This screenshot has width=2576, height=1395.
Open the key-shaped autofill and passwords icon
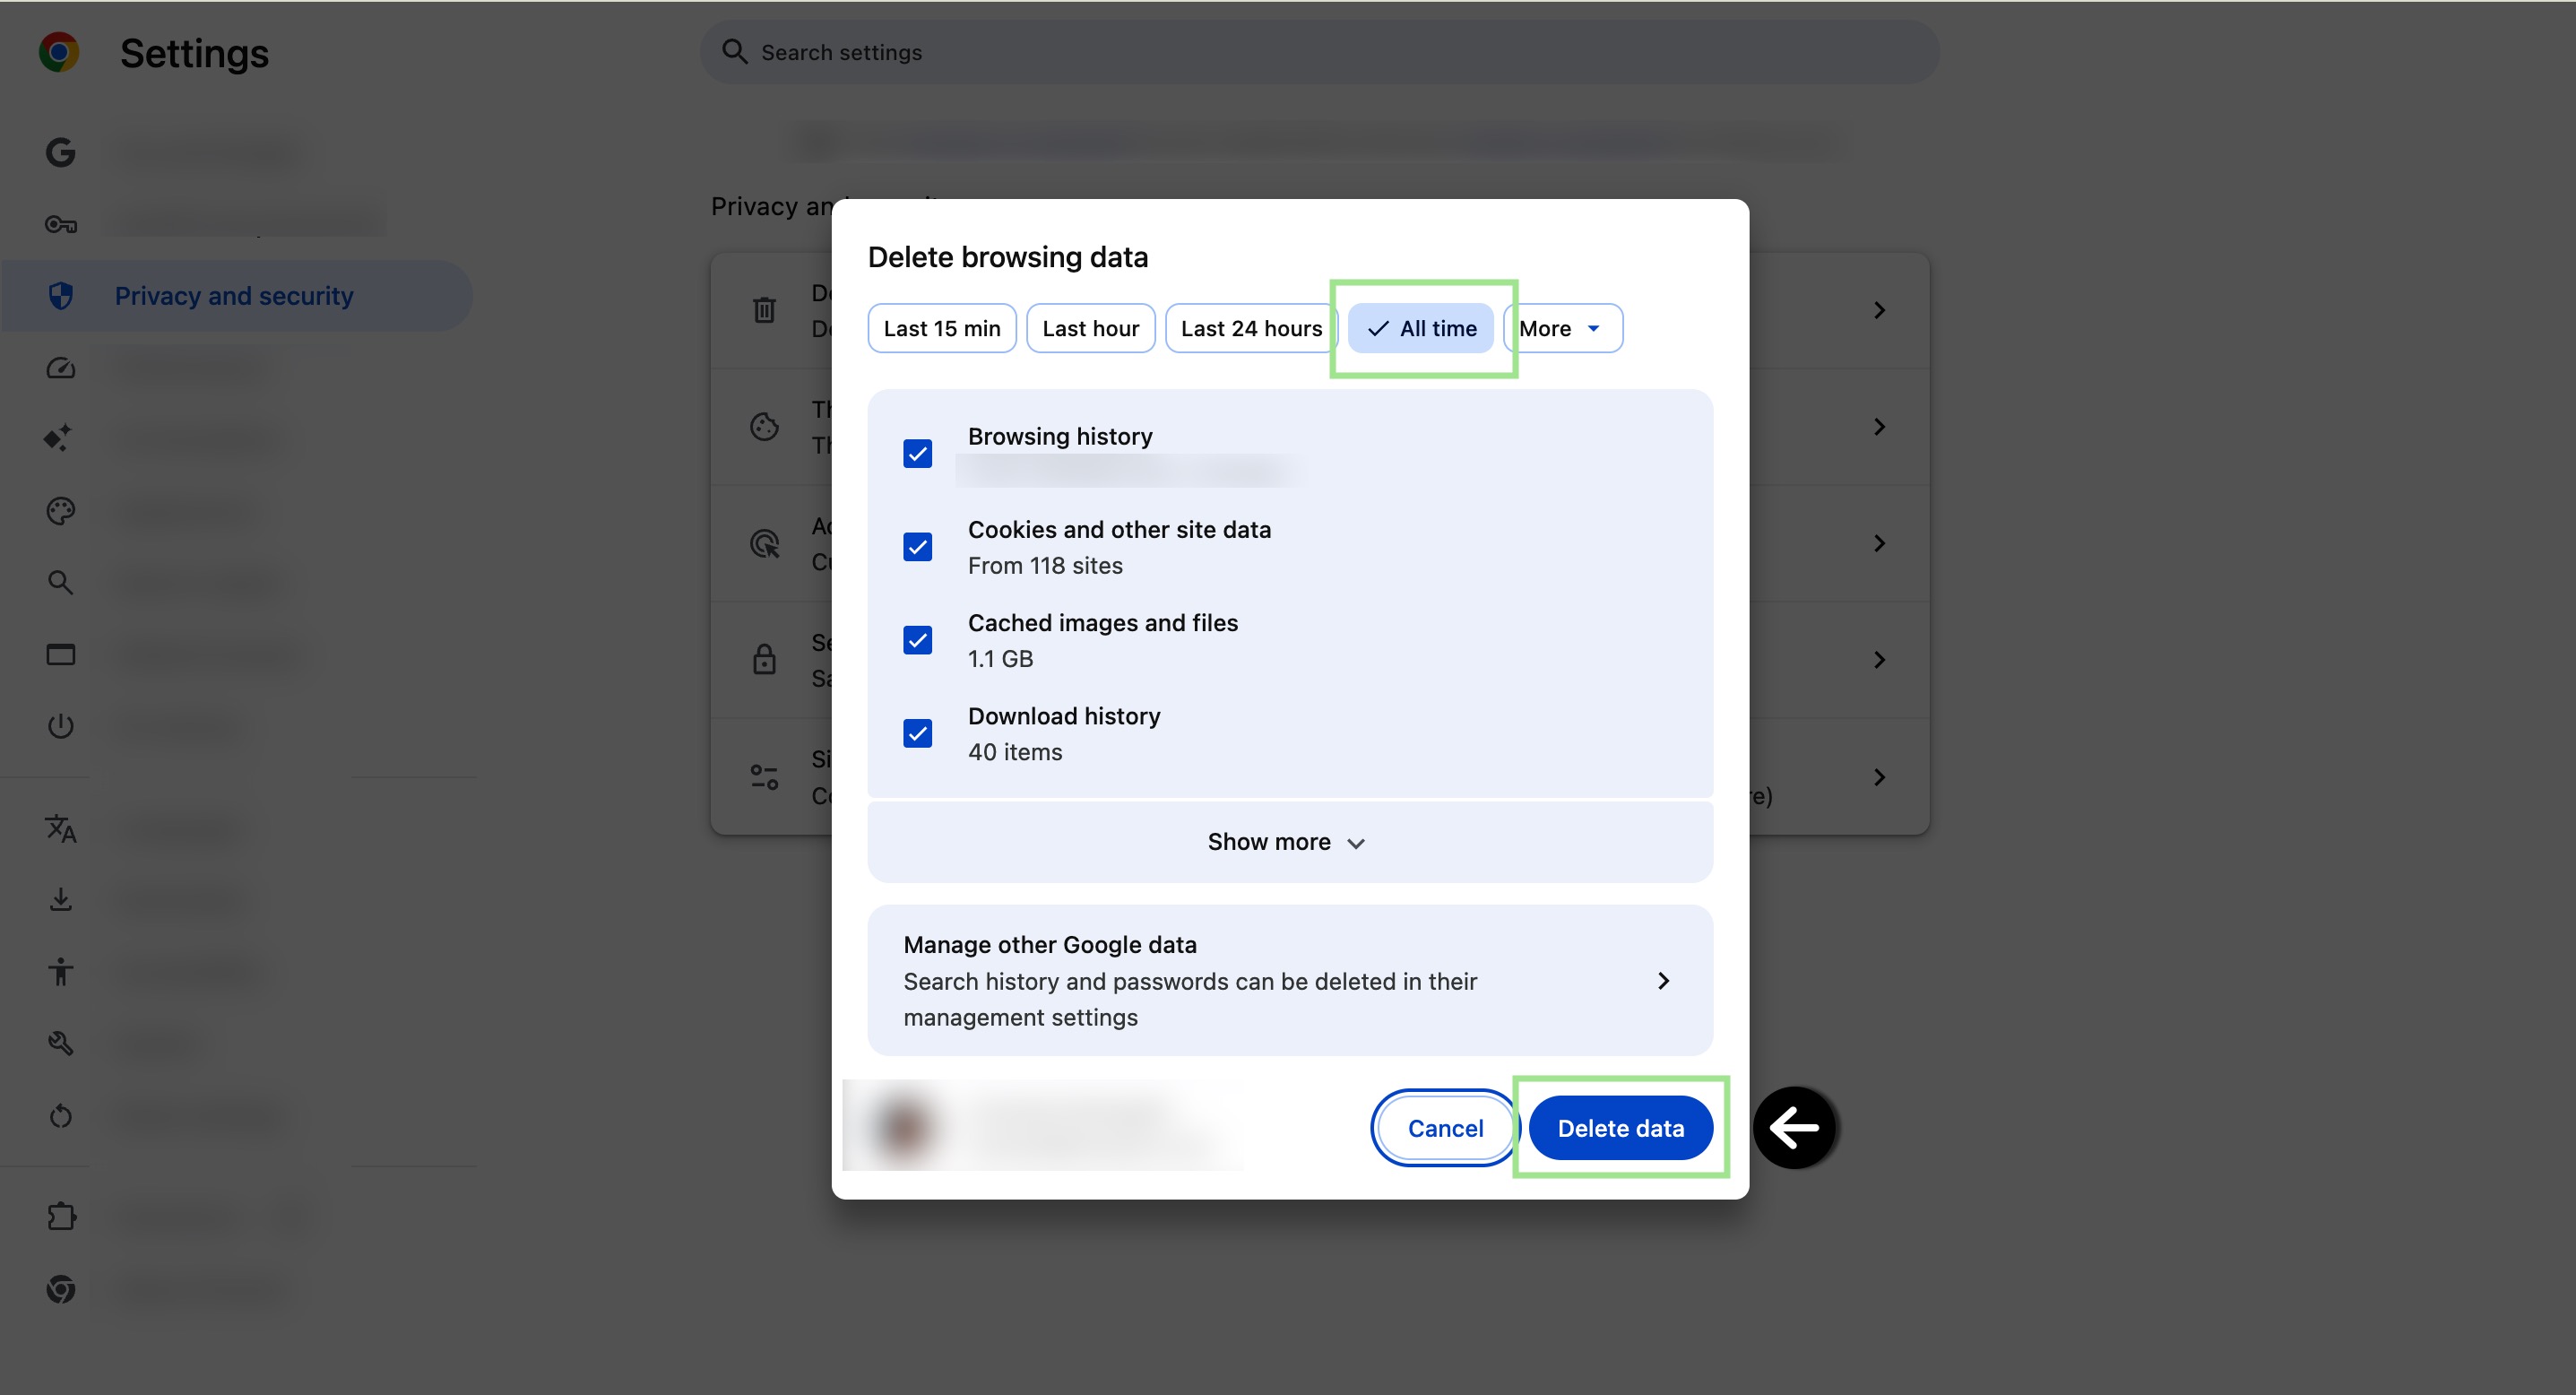click(60, 224)
